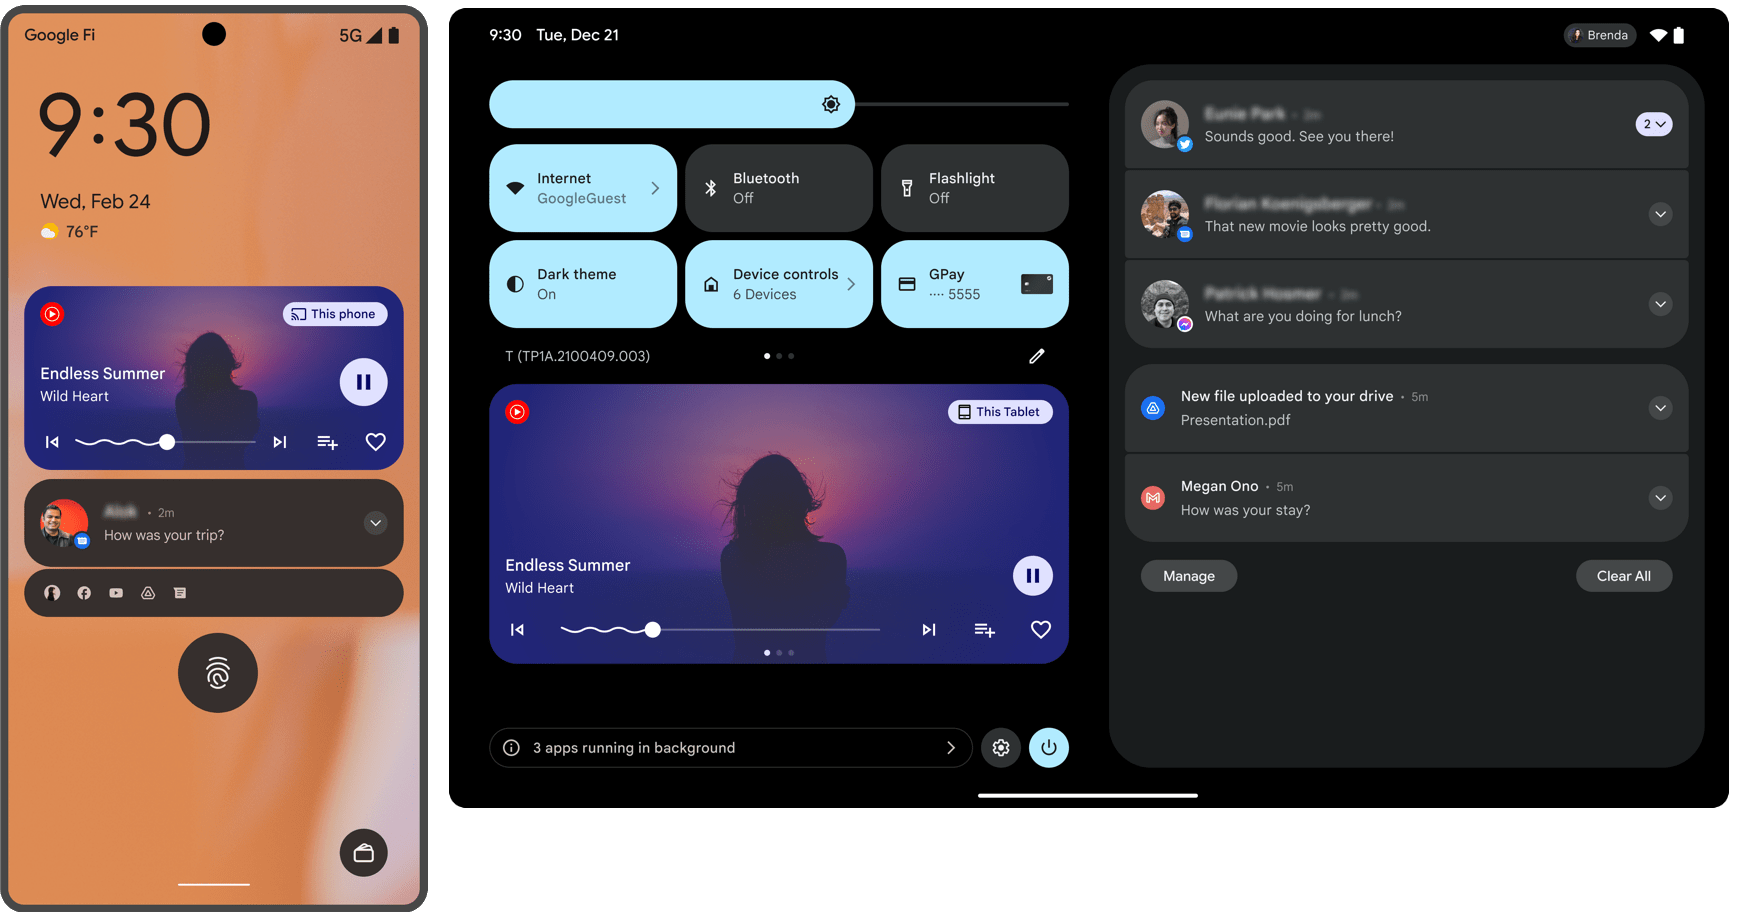The width and height of the screenshot is (1739, 916).
Task: Expand 'What are you doing for lunch?' notification
Action: [1661, 304]
